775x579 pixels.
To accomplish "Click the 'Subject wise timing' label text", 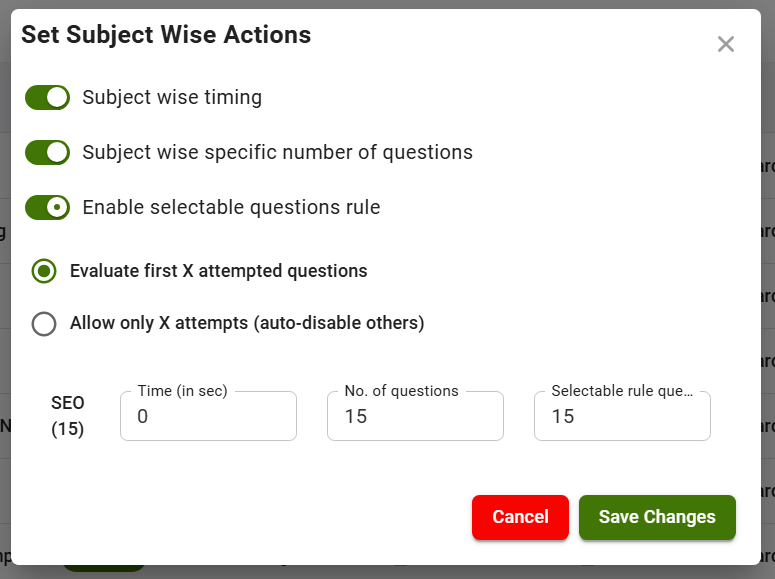I will point(172,97).
